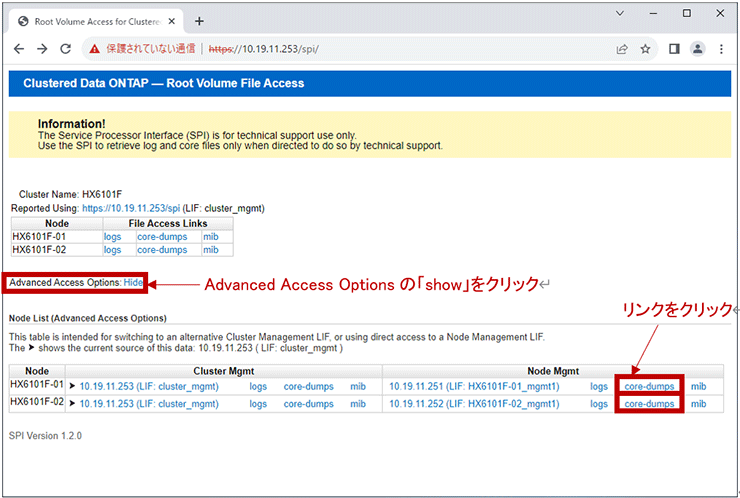Open the tab search chevron in title bar
Screen dimensions: 740x498
click(620, 13)
